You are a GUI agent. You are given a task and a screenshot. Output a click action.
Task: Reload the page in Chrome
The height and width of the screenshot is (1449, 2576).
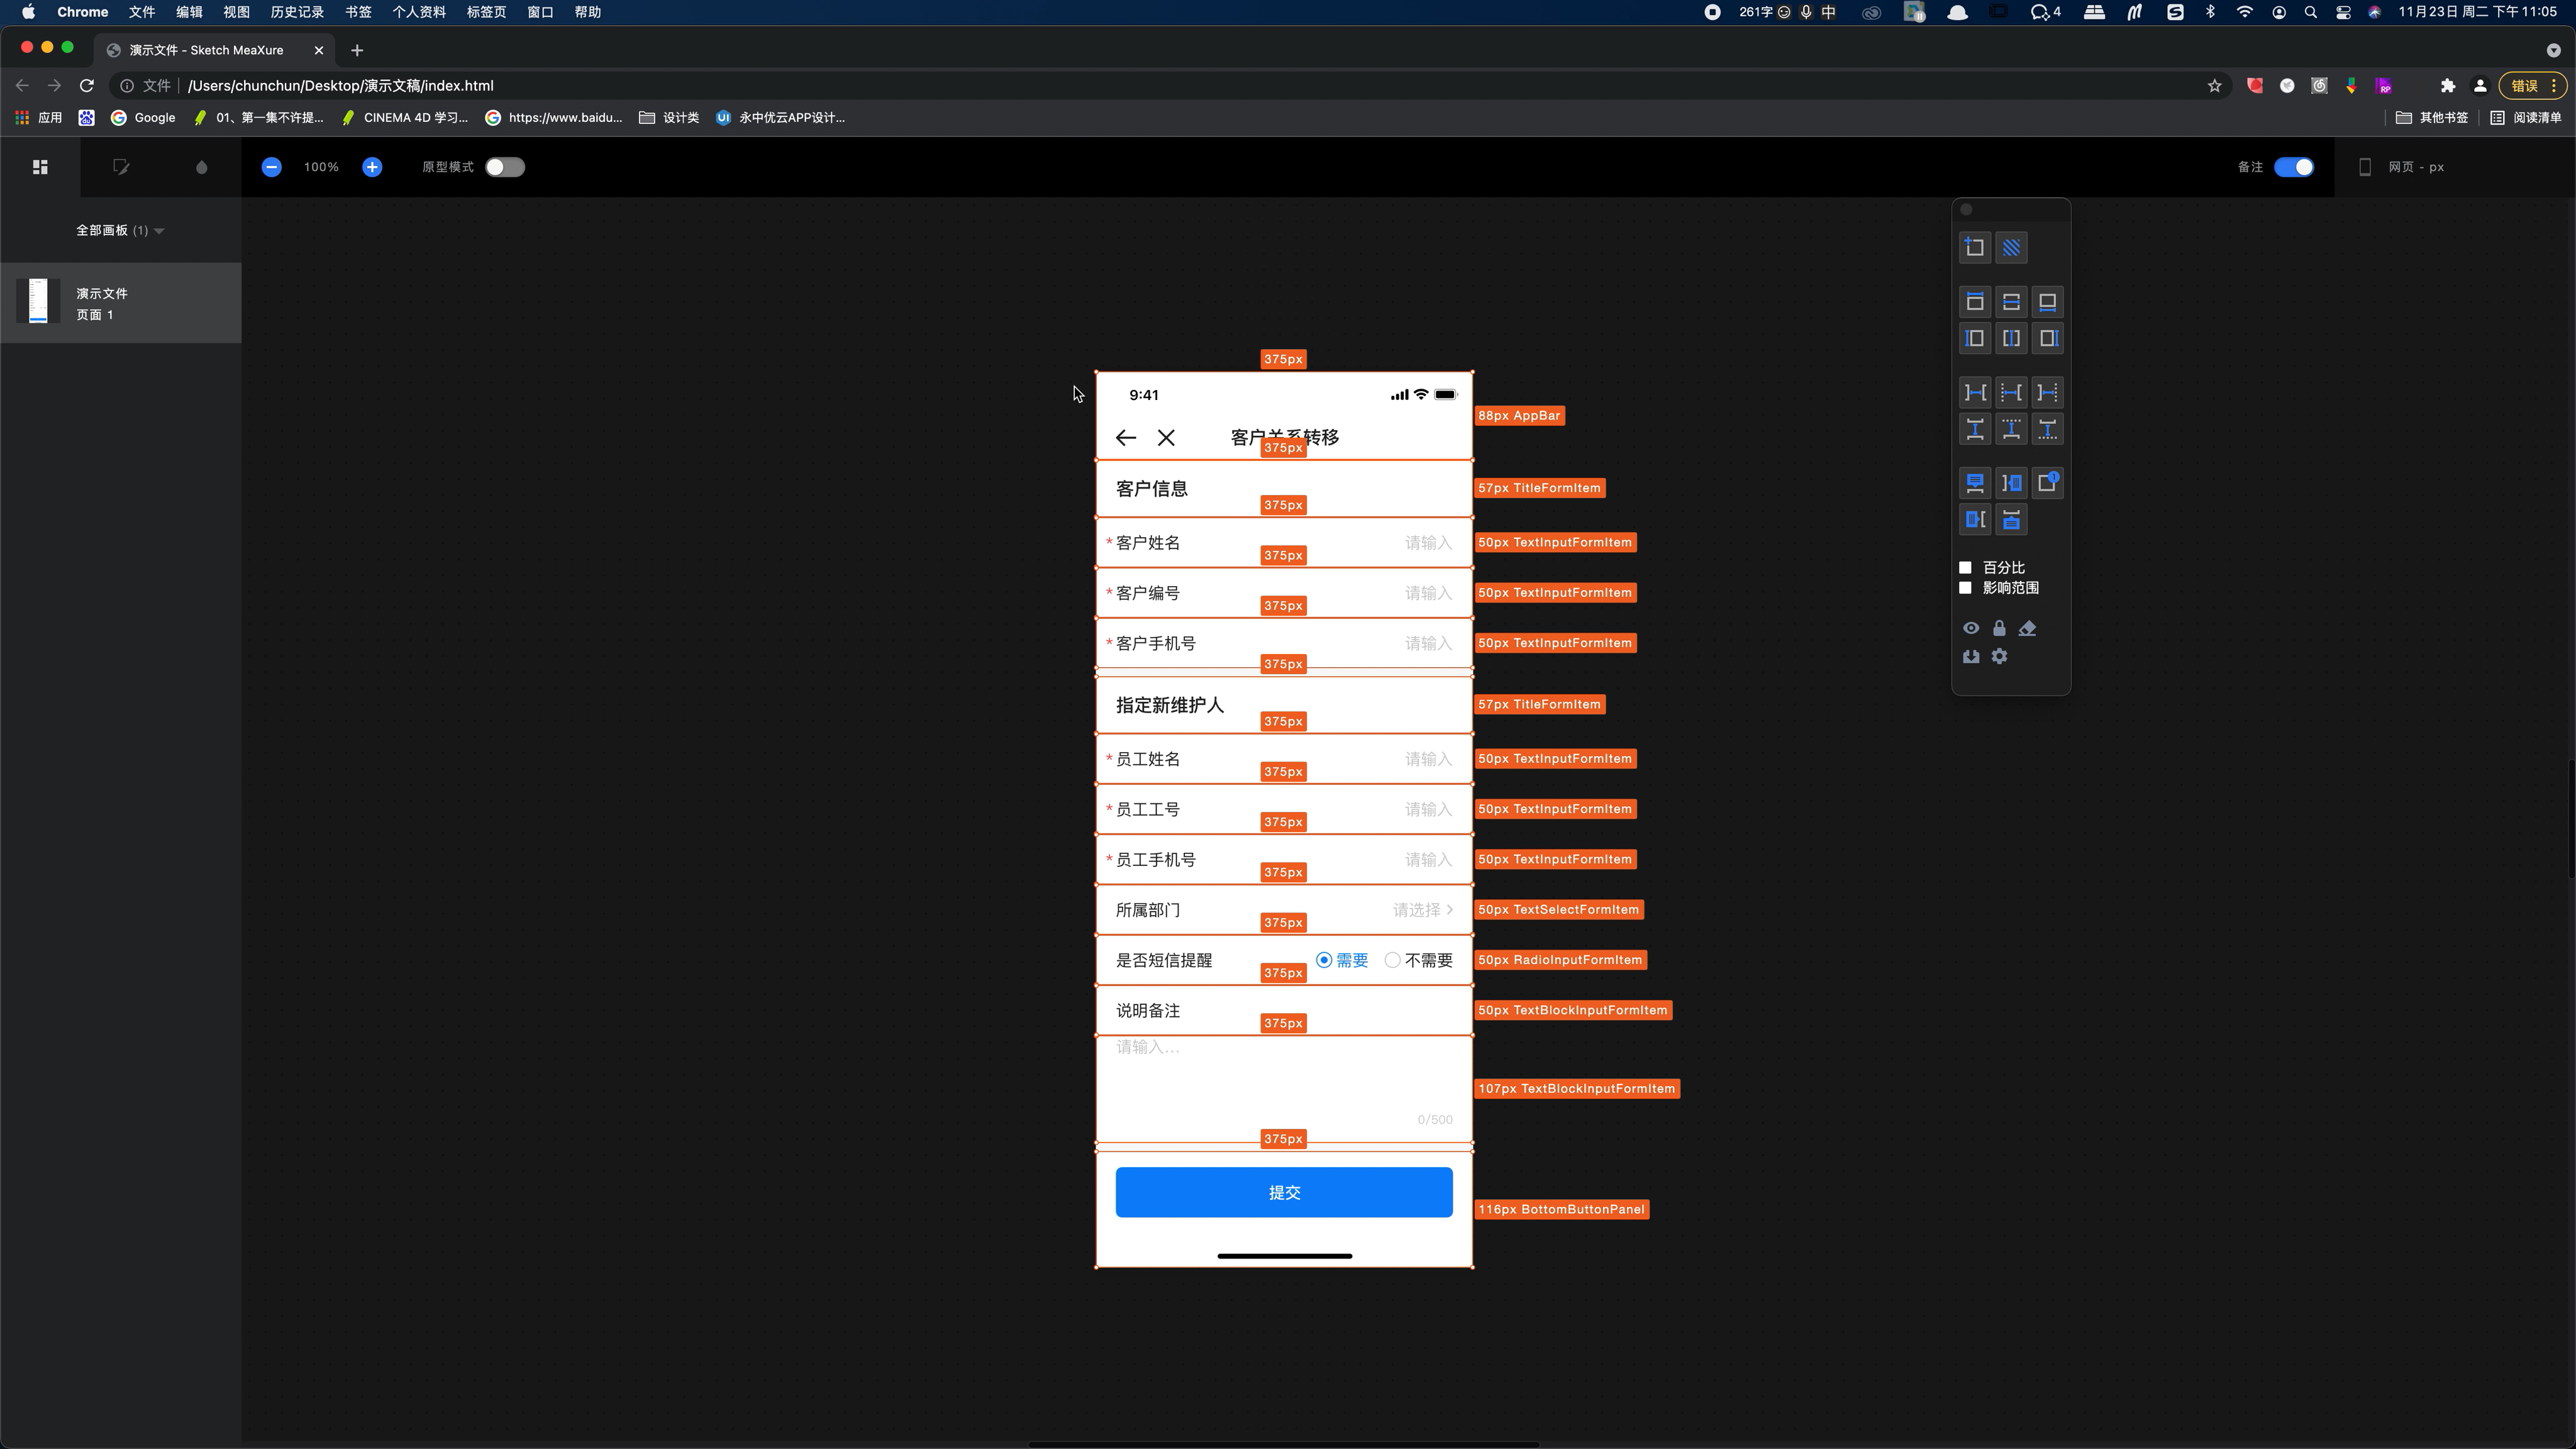[x=87, y=86]
